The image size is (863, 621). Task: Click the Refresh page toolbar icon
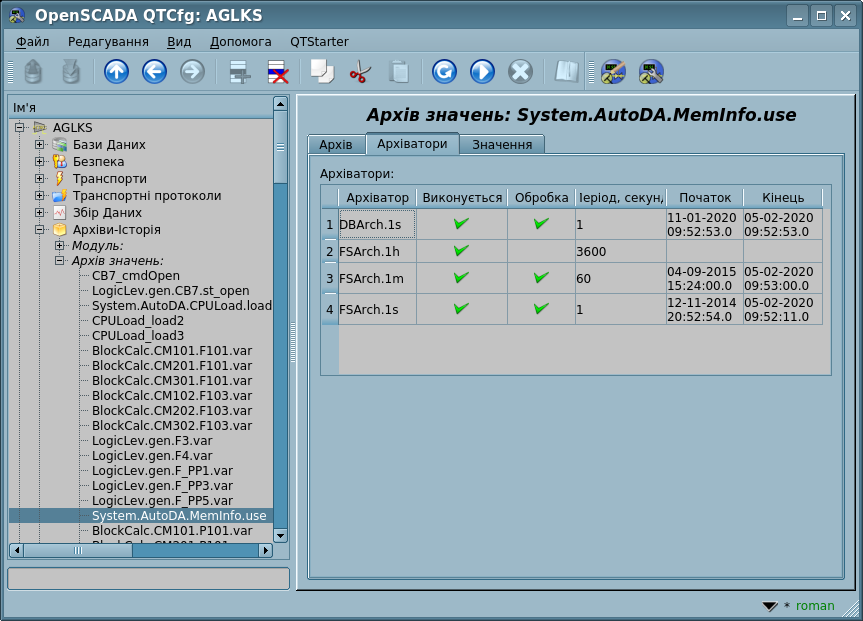pos(444,71)
